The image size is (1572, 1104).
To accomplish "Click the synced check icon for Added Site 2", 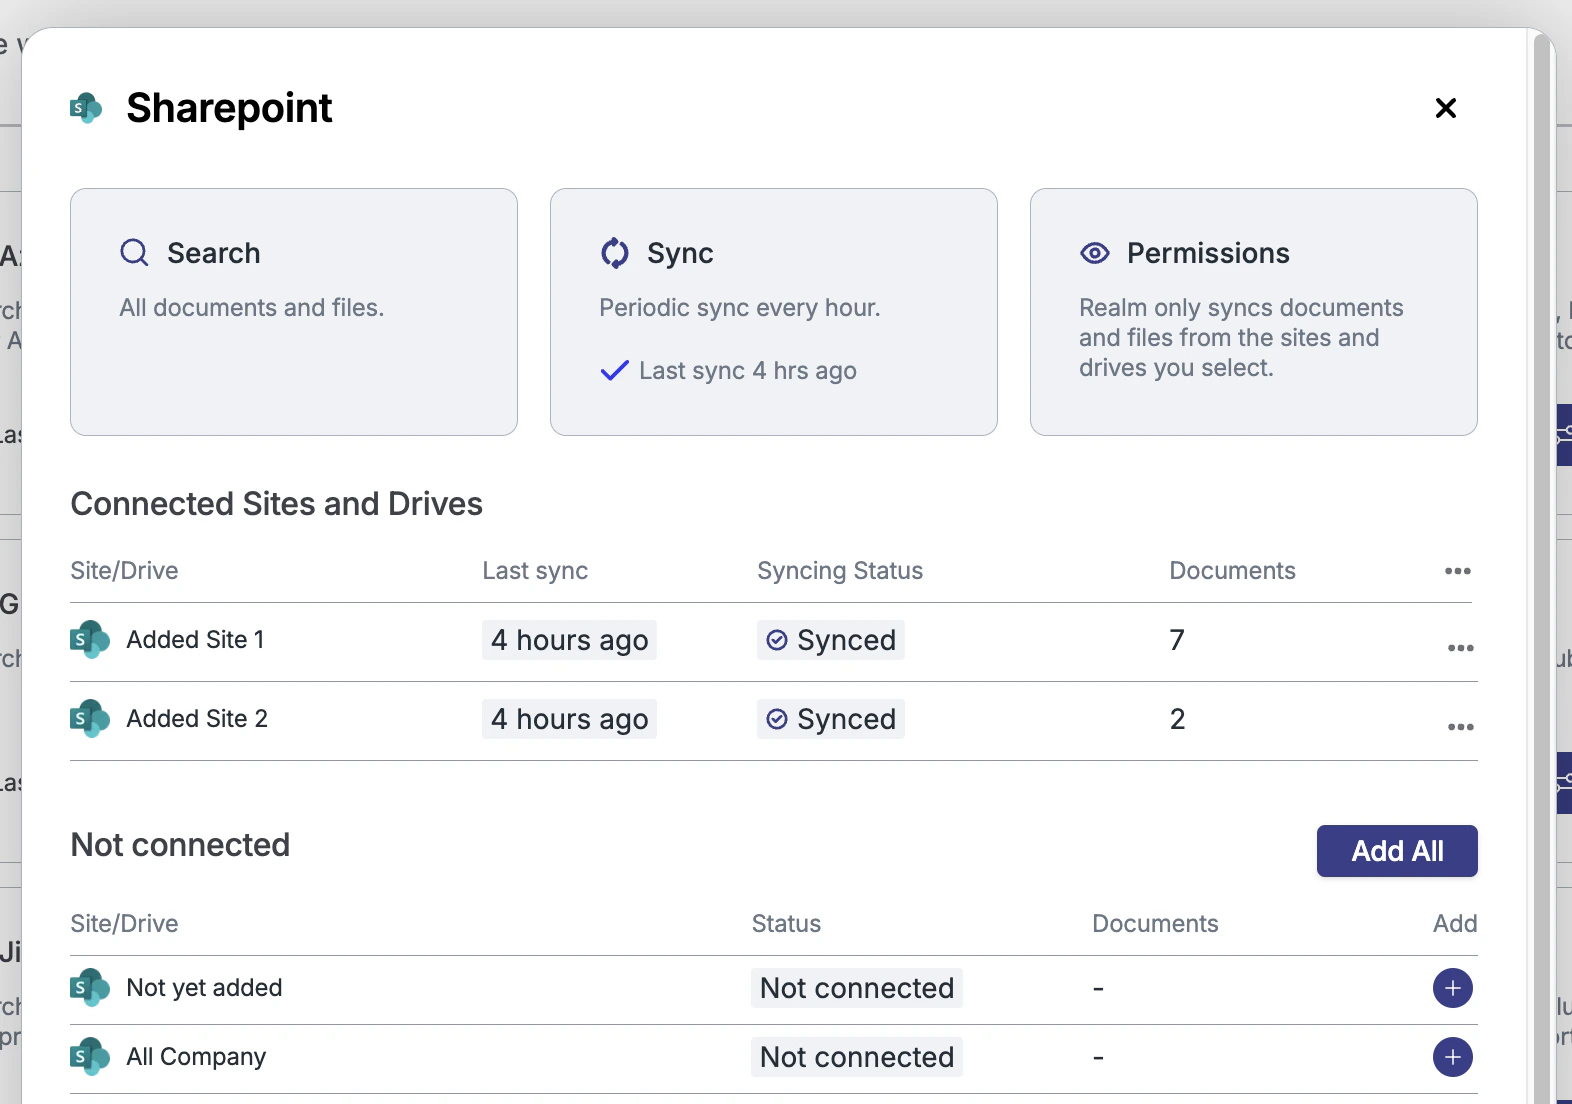I will [x=777, y=719].
